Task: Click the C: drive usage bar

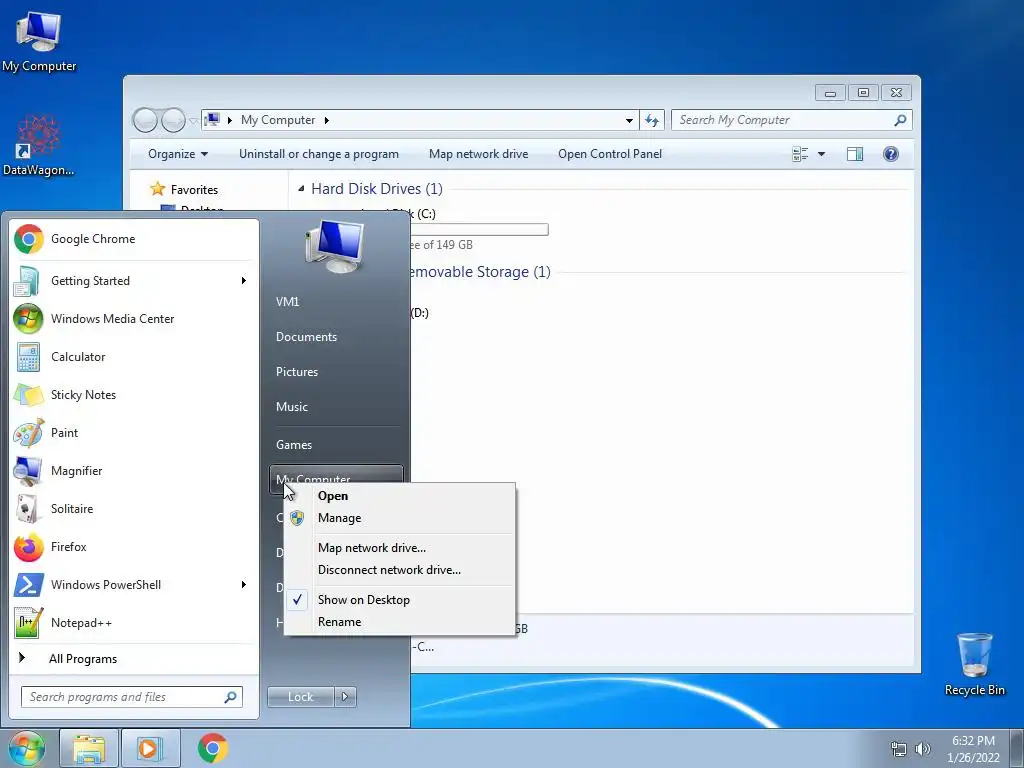Action: 479,230
